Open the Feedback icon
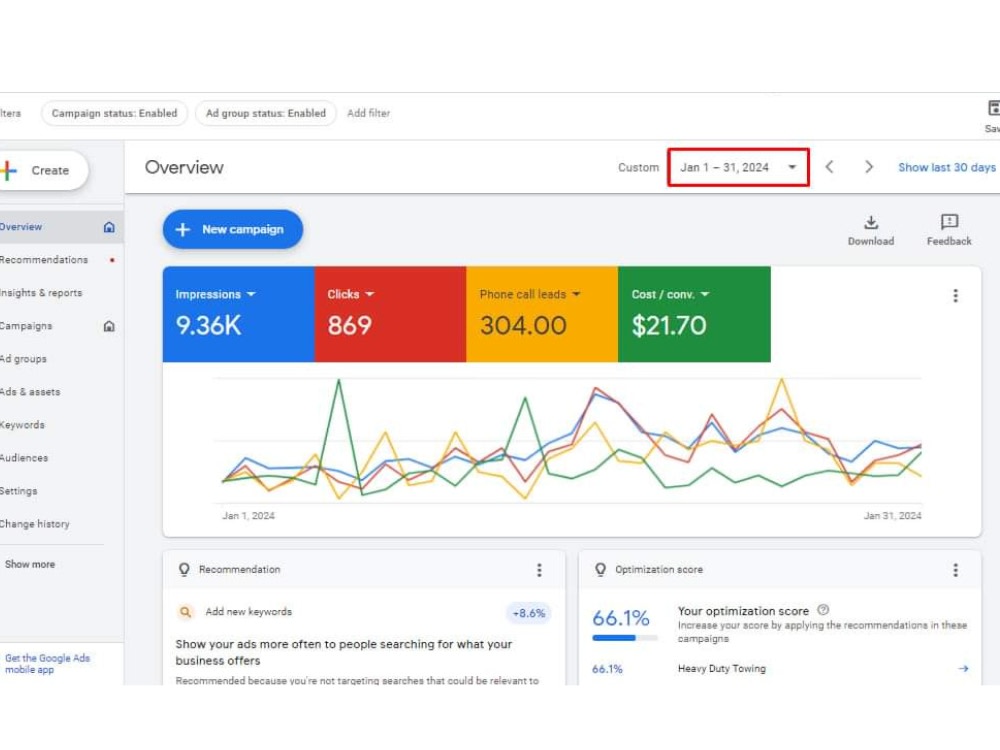This screenshot has height=750, width=1000. click(949, 230)
